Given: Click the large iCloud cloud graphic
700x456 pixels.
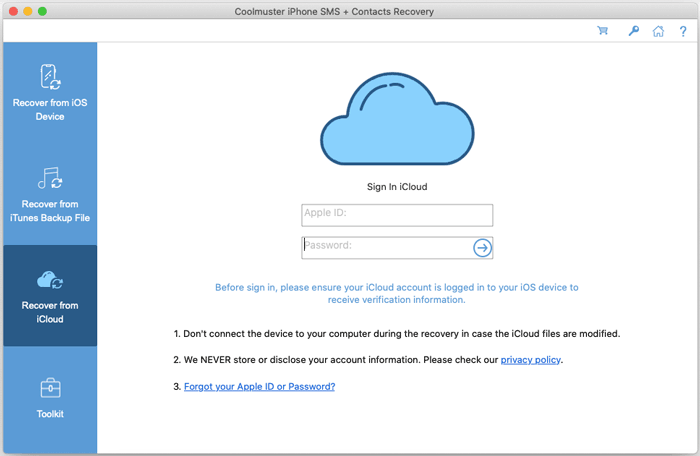Looking at the screenshot, I should [x=397, y=119].
